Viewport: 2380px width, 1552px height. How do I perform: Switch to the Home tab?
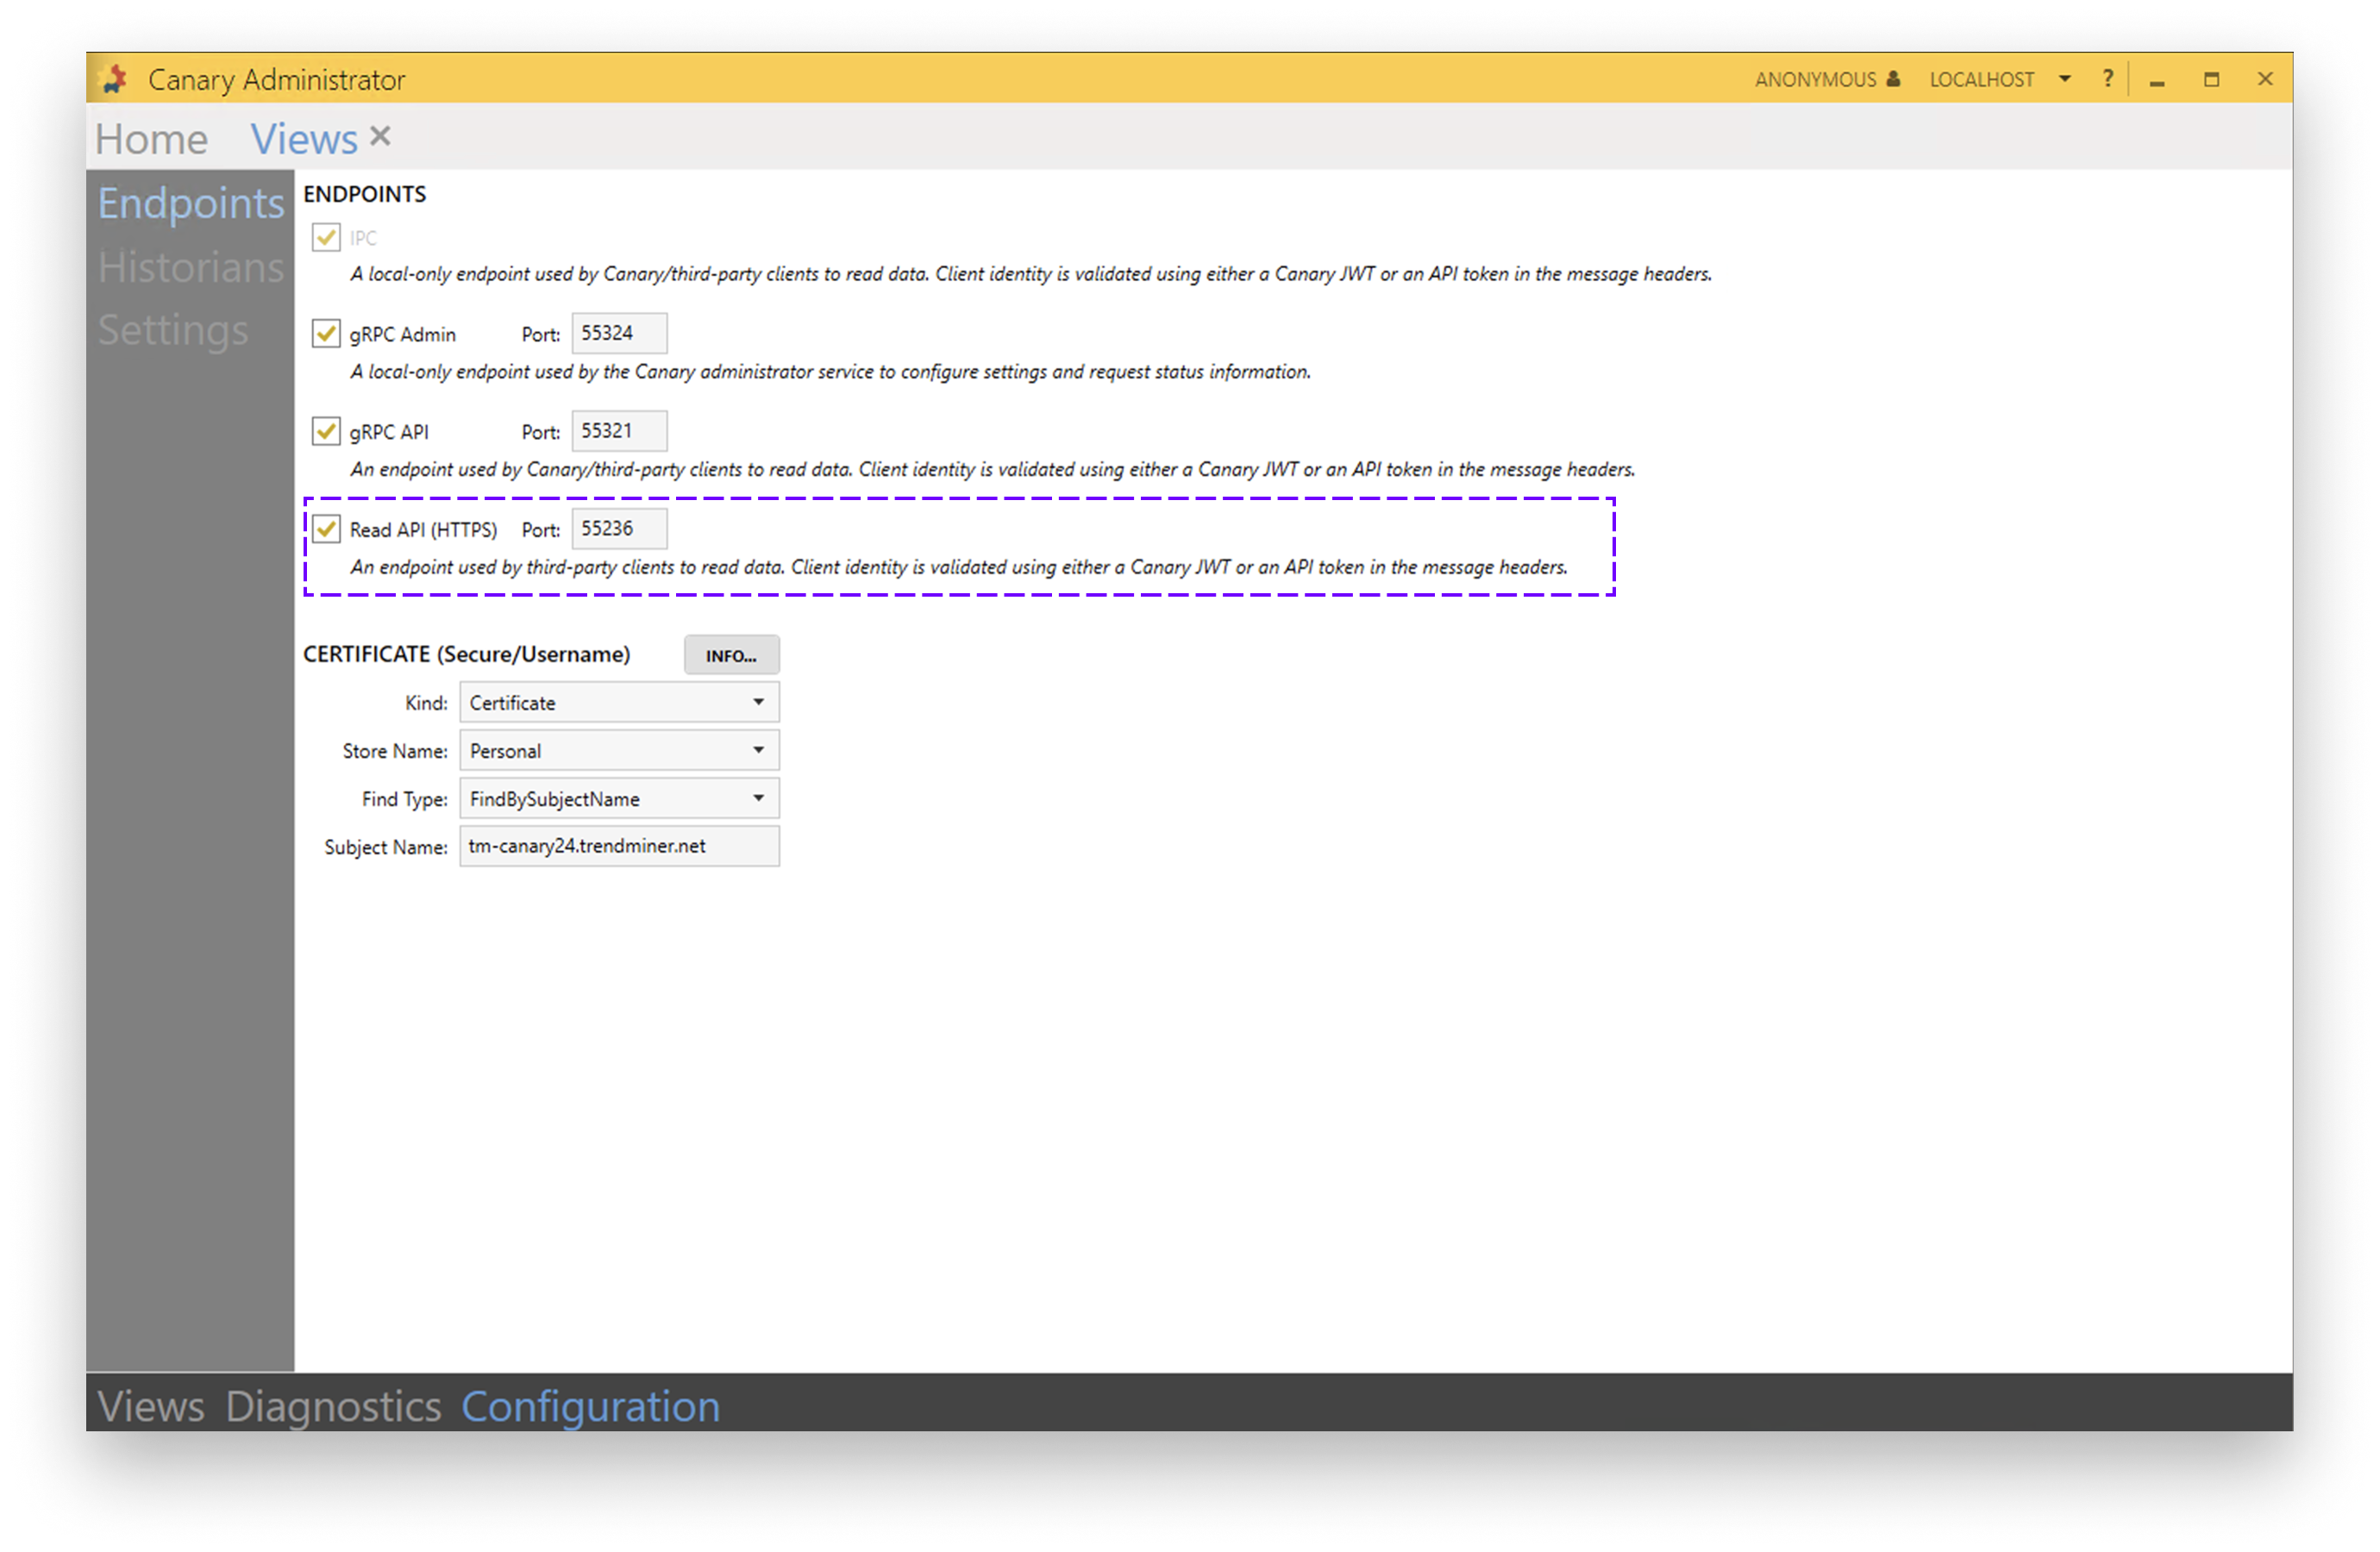[151, 138]
